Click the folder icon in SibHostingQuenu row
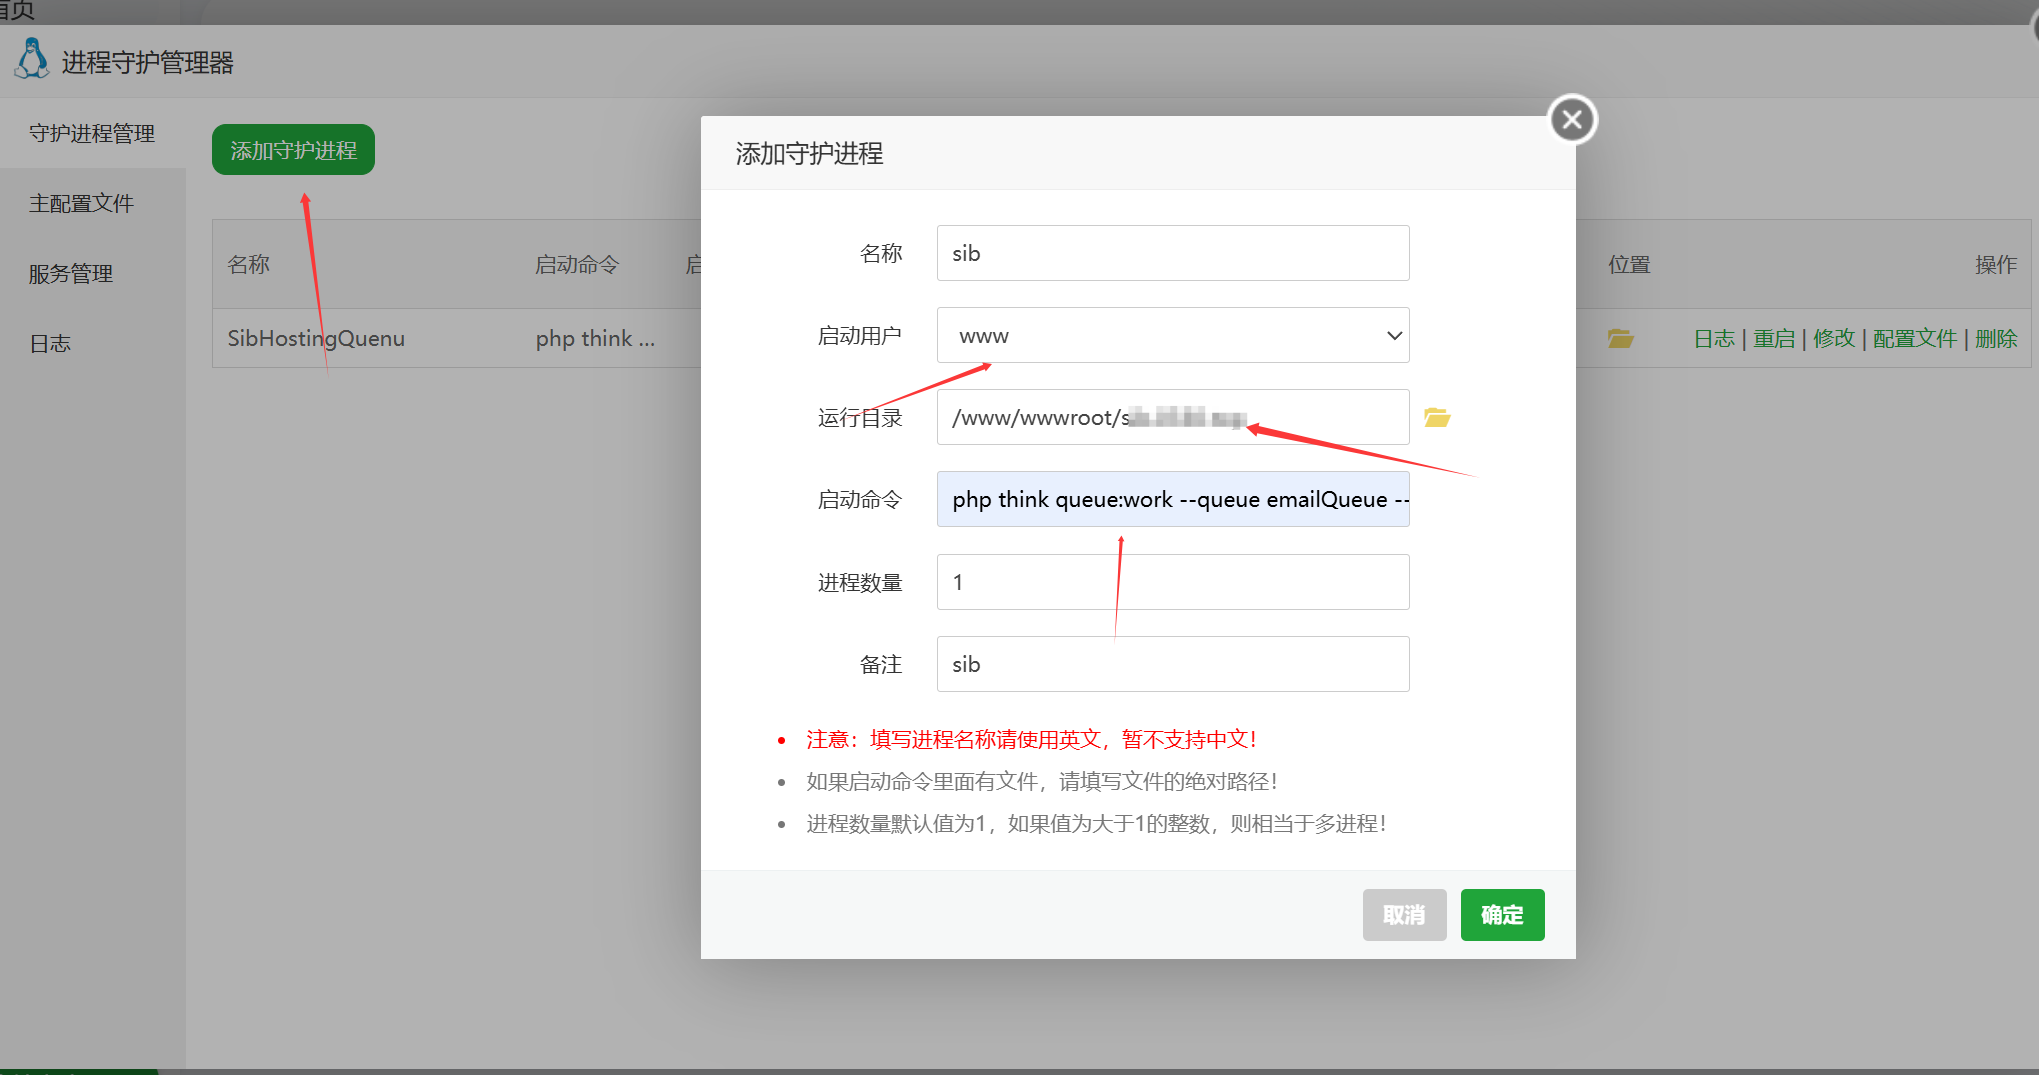The height and width of the screenshot is (1075, 2039). click(1620, 339)
